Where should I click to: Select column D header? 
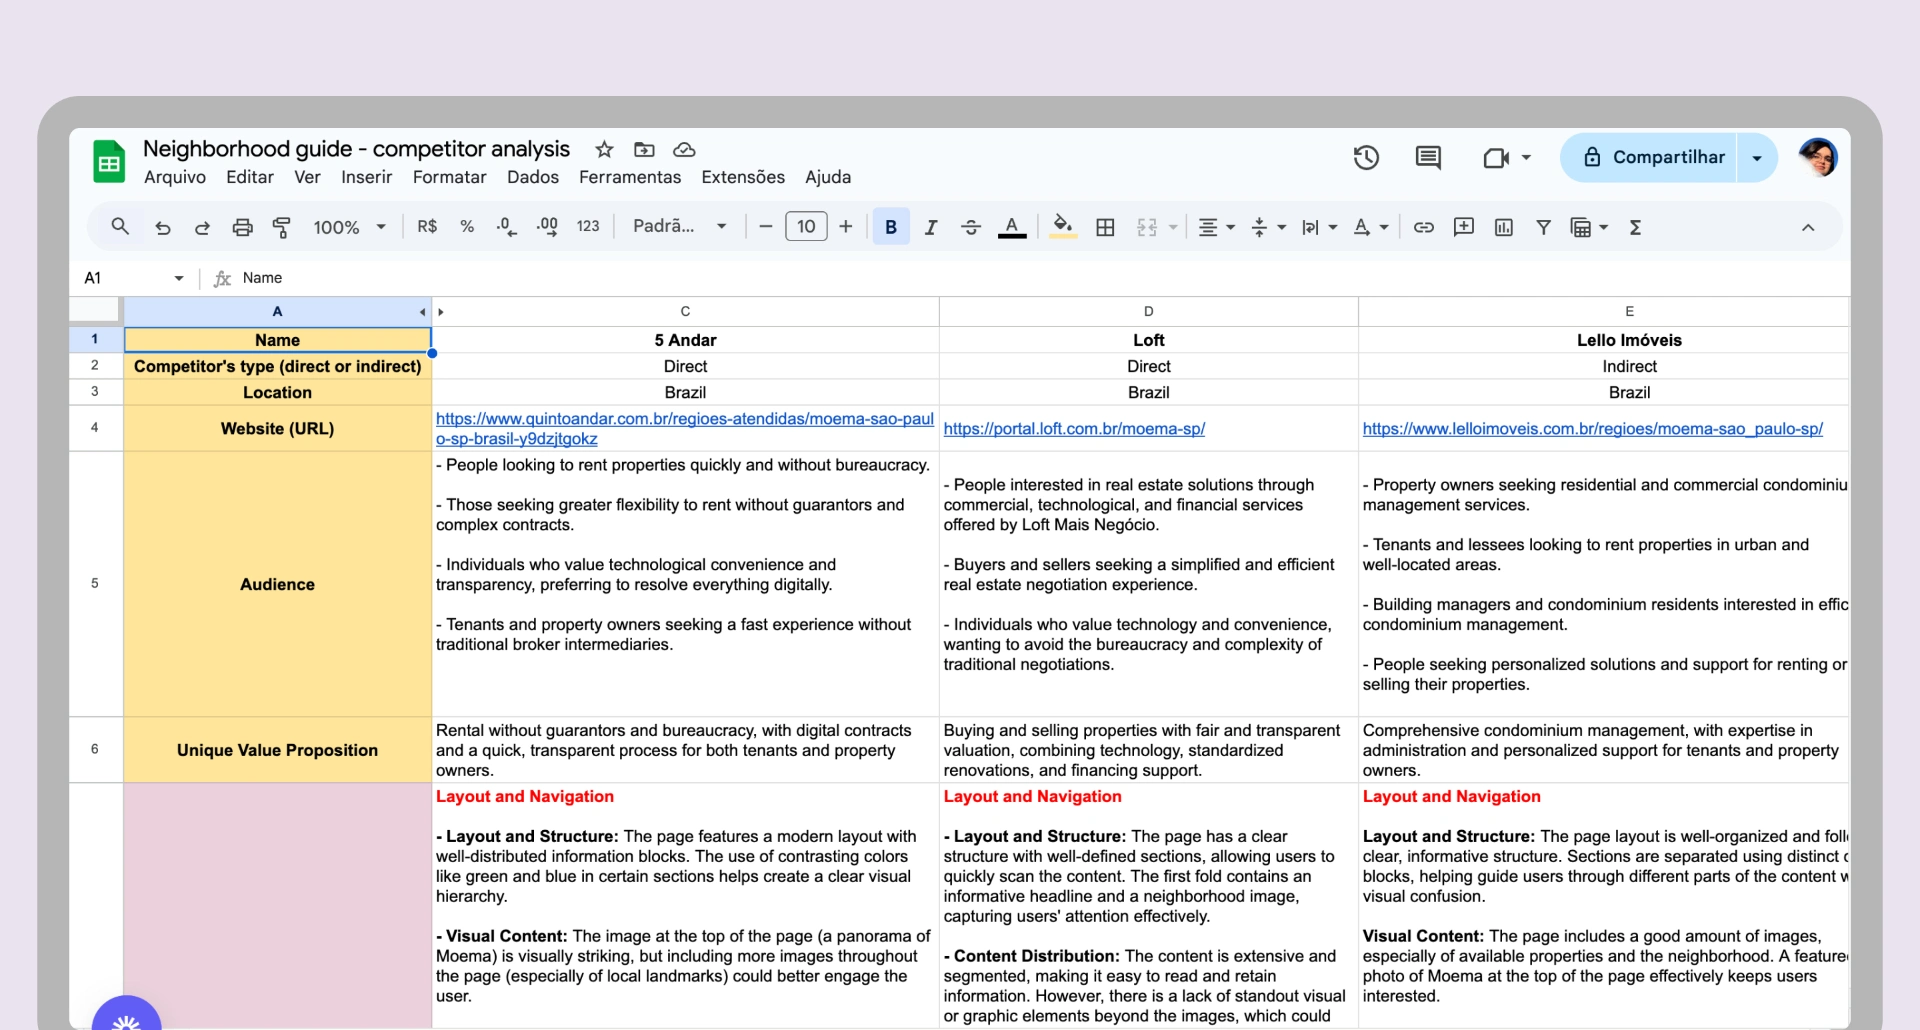click(x=1149, y=312)
